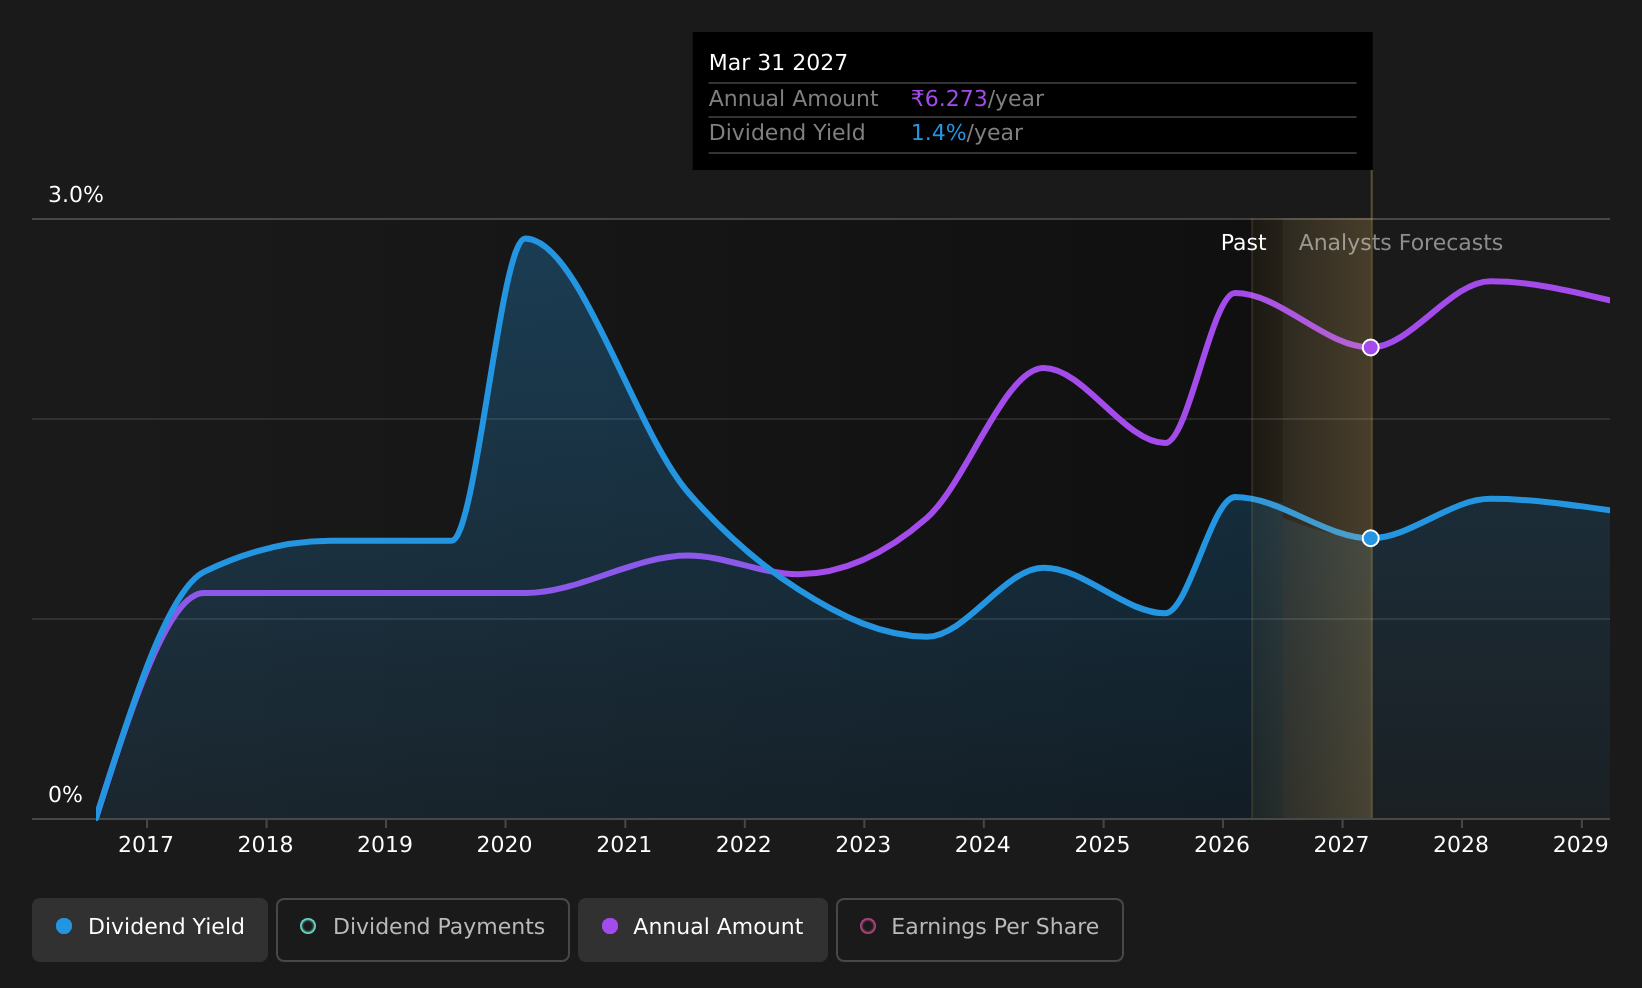Viewport: 1642px width, 988px height.
Task: Click the 2017 x-axis year label
Action: tap(146, 845)
